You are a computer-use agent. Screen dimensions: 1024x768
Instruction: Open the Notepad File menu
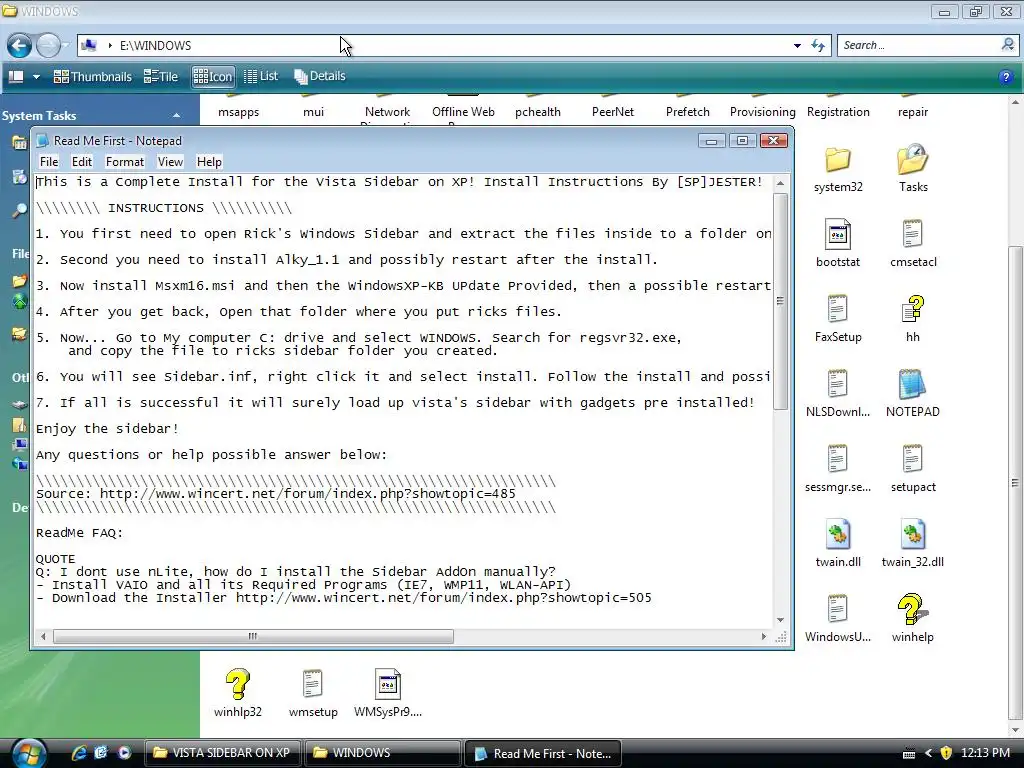49,162
